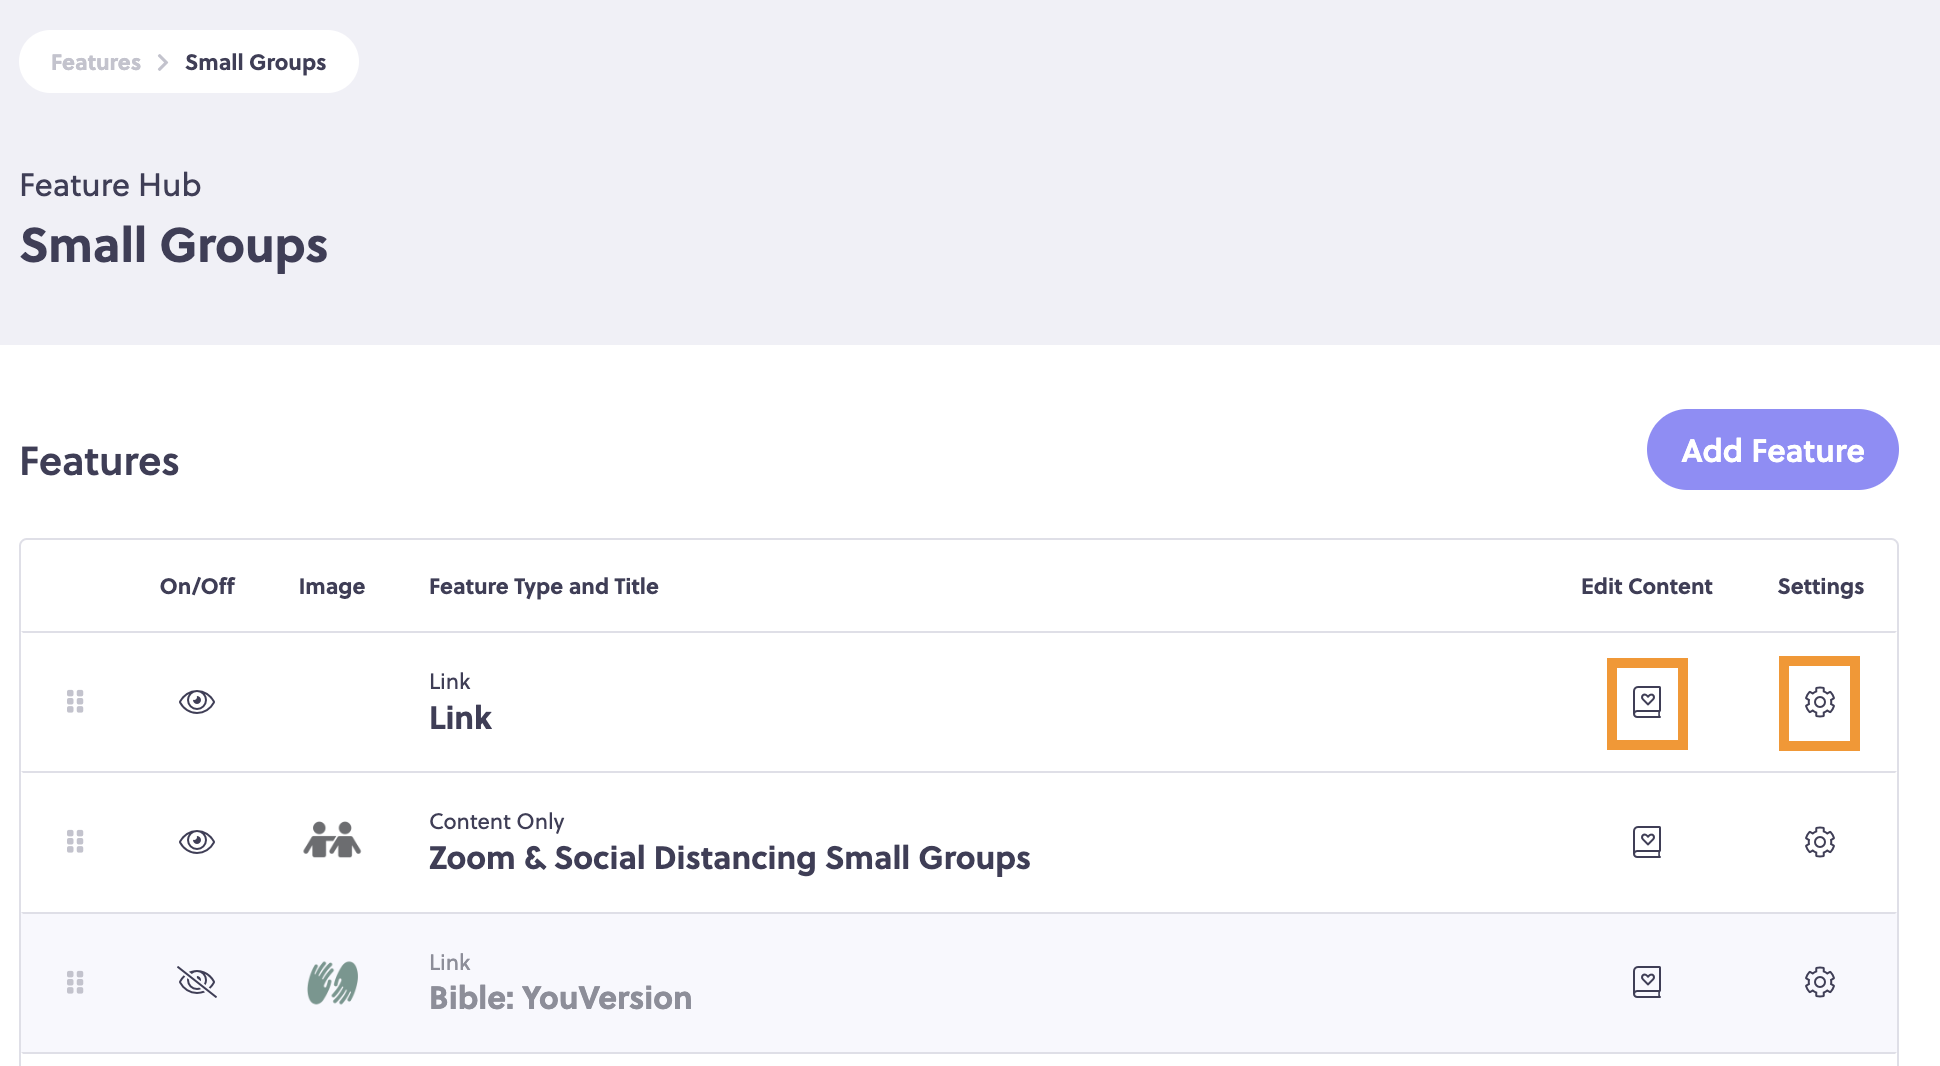This screenshot has width=1940, height=1066.
Task: Select the Bible: YouVersion title
Action: pos(560,998)
